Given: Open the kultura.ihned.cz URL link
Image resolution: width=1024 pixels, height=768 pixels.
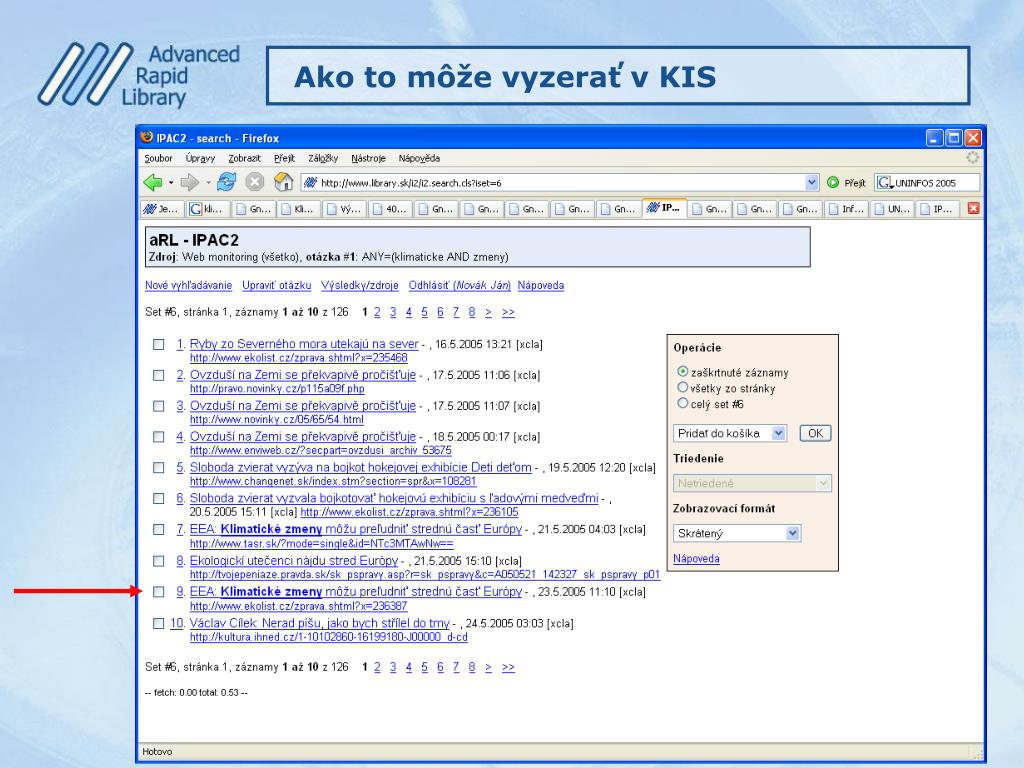Looking at the screenshot, I should pyautogui.click(x=328, y=637).
